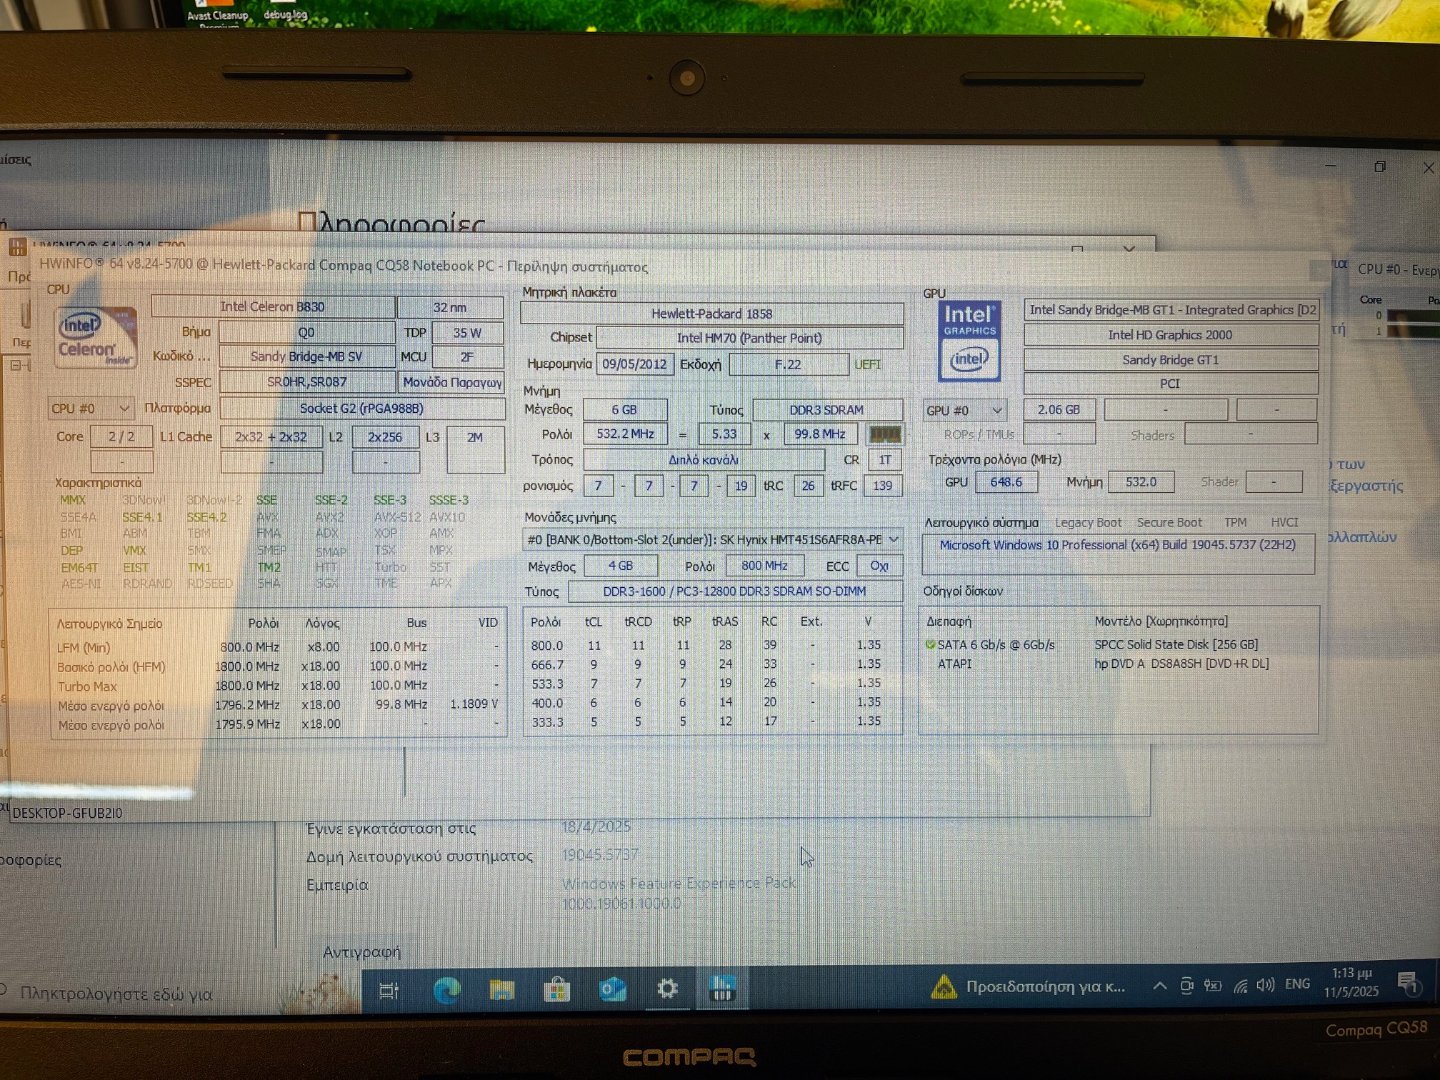Click the DDR3-1600 / PC3-12800 module type field
The height and width of the screenshot is (1080, 1440).
tap(735, 591)
